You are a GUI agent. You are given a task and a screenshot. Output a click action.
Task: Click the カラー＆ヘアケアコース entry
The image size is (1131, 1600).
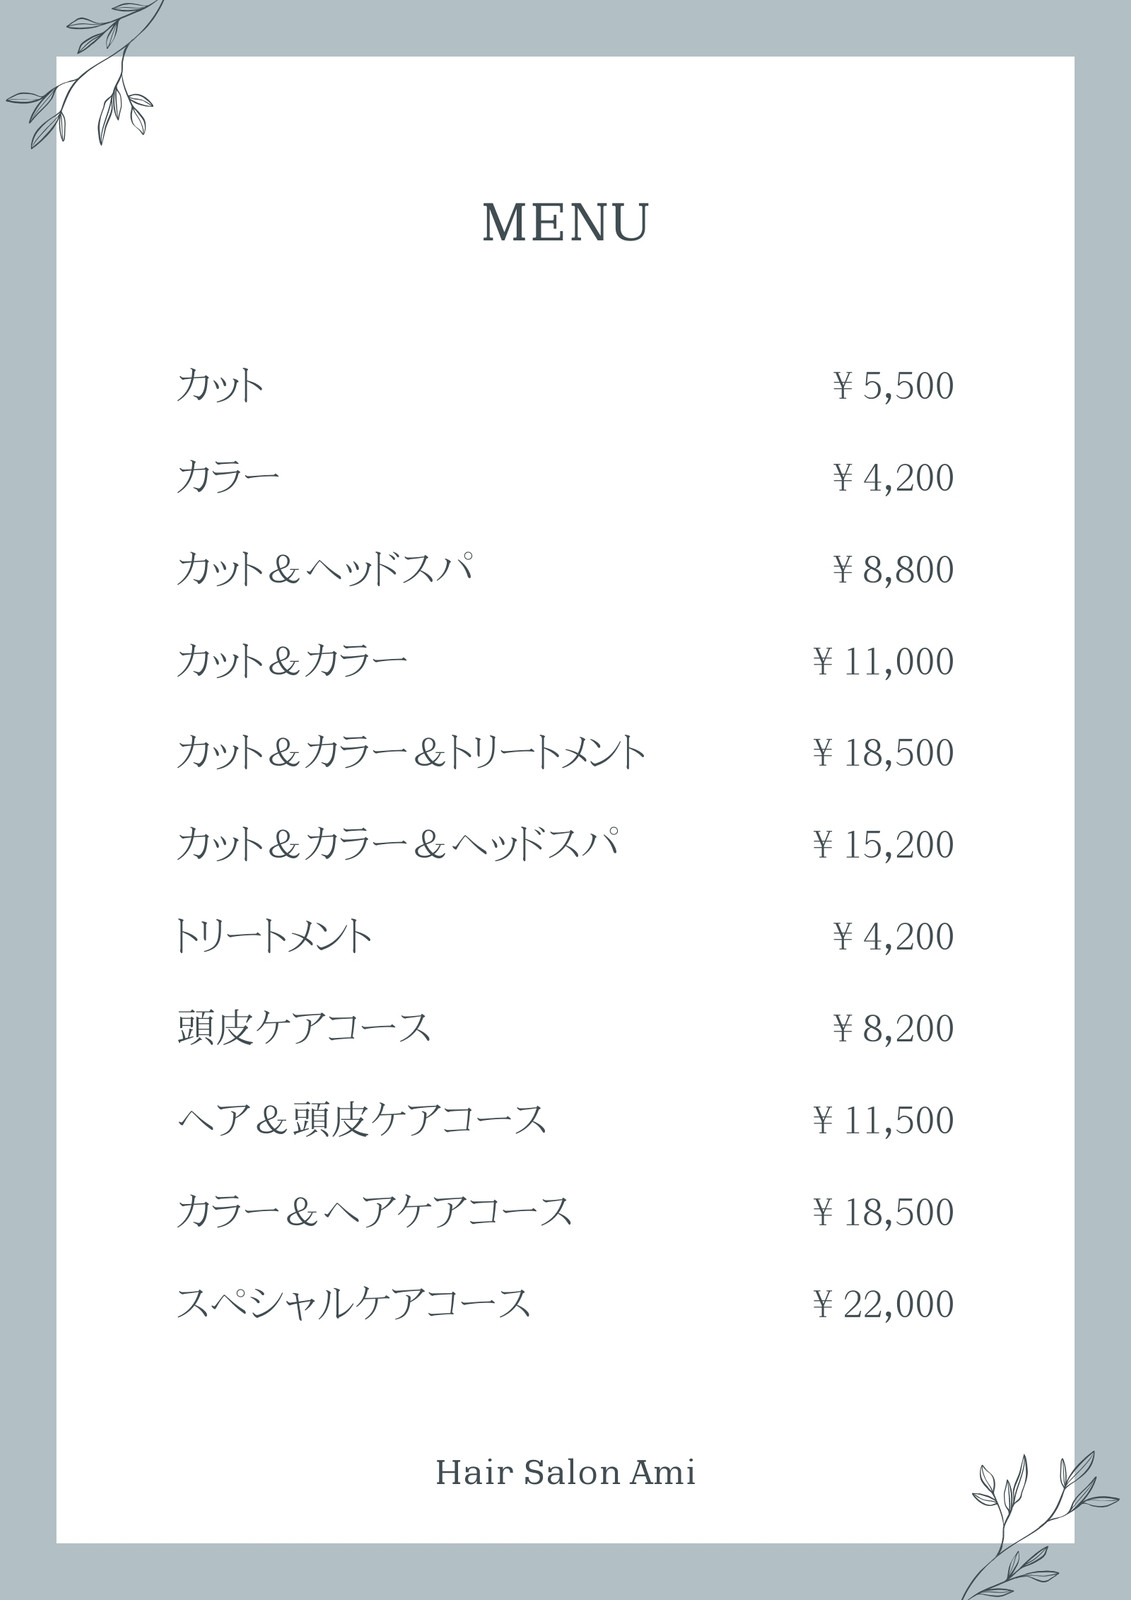pyautogui.click(x=375, y=1212)
